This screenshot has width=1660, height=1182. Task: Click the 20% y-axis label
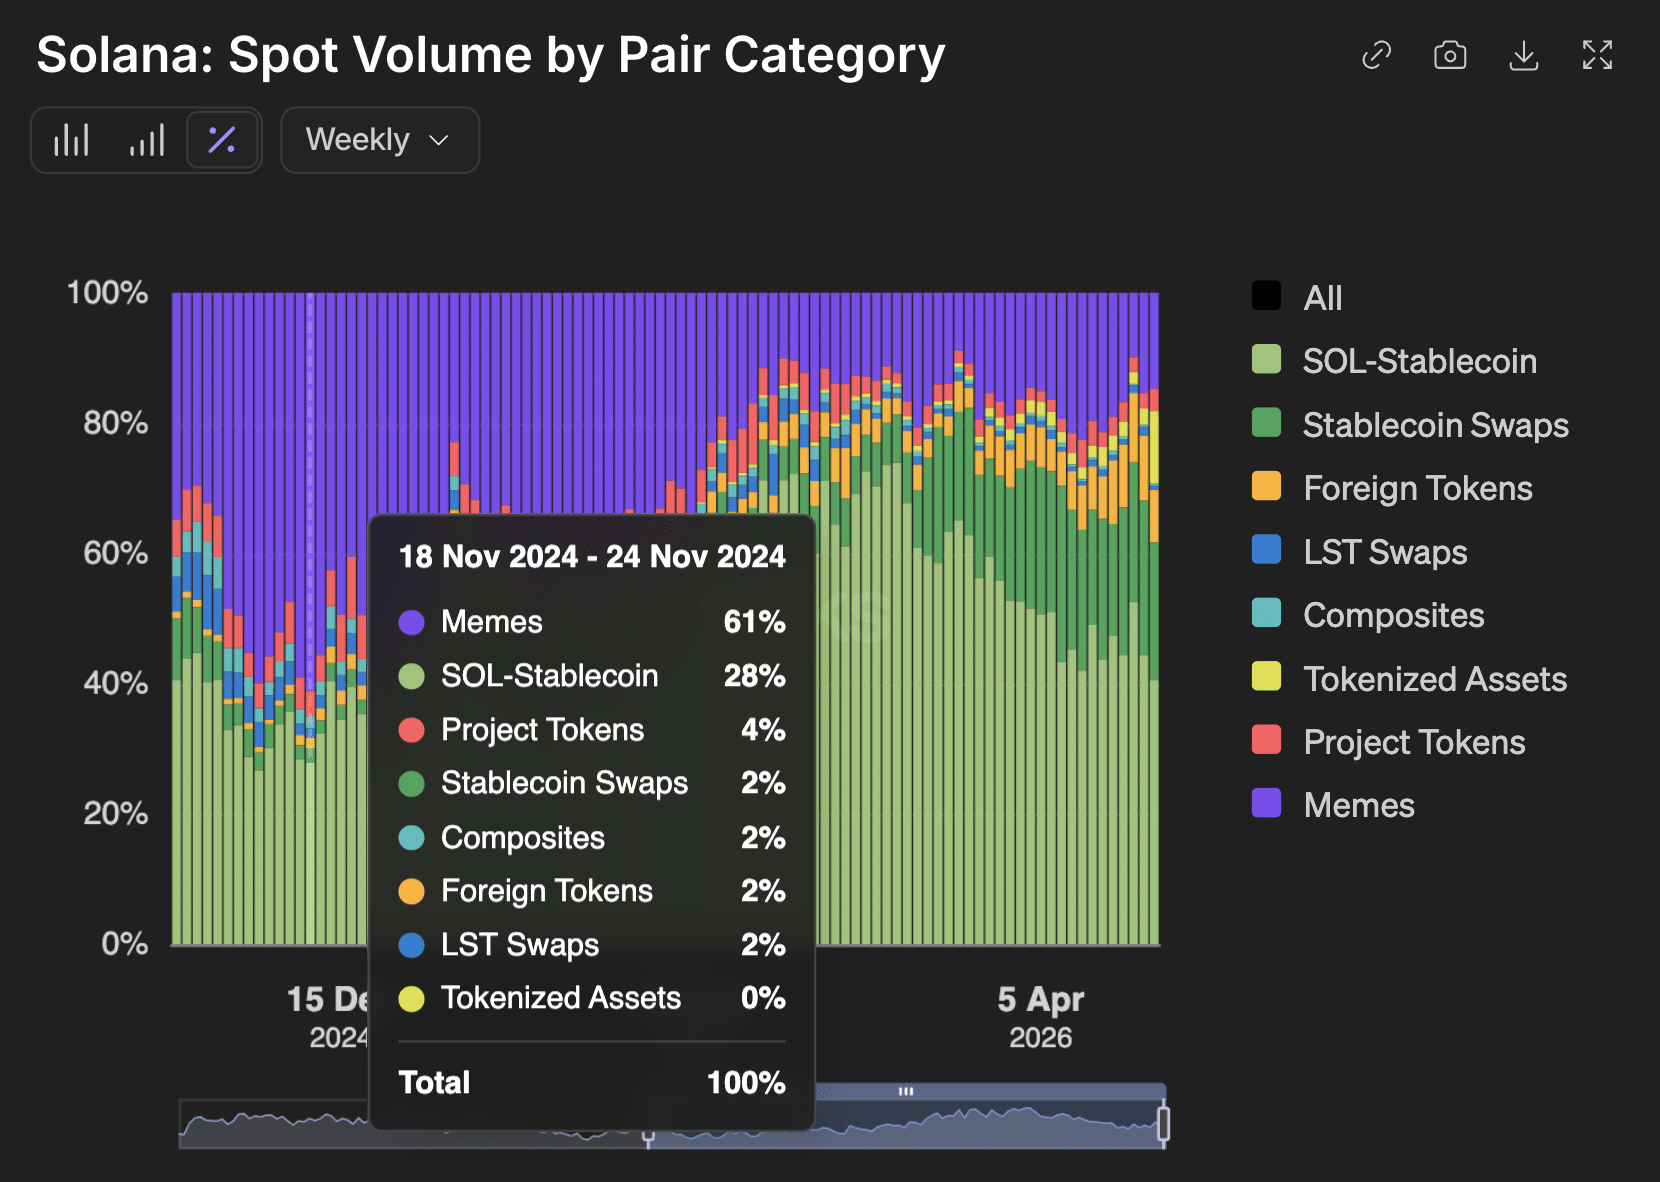pos(115,814)
